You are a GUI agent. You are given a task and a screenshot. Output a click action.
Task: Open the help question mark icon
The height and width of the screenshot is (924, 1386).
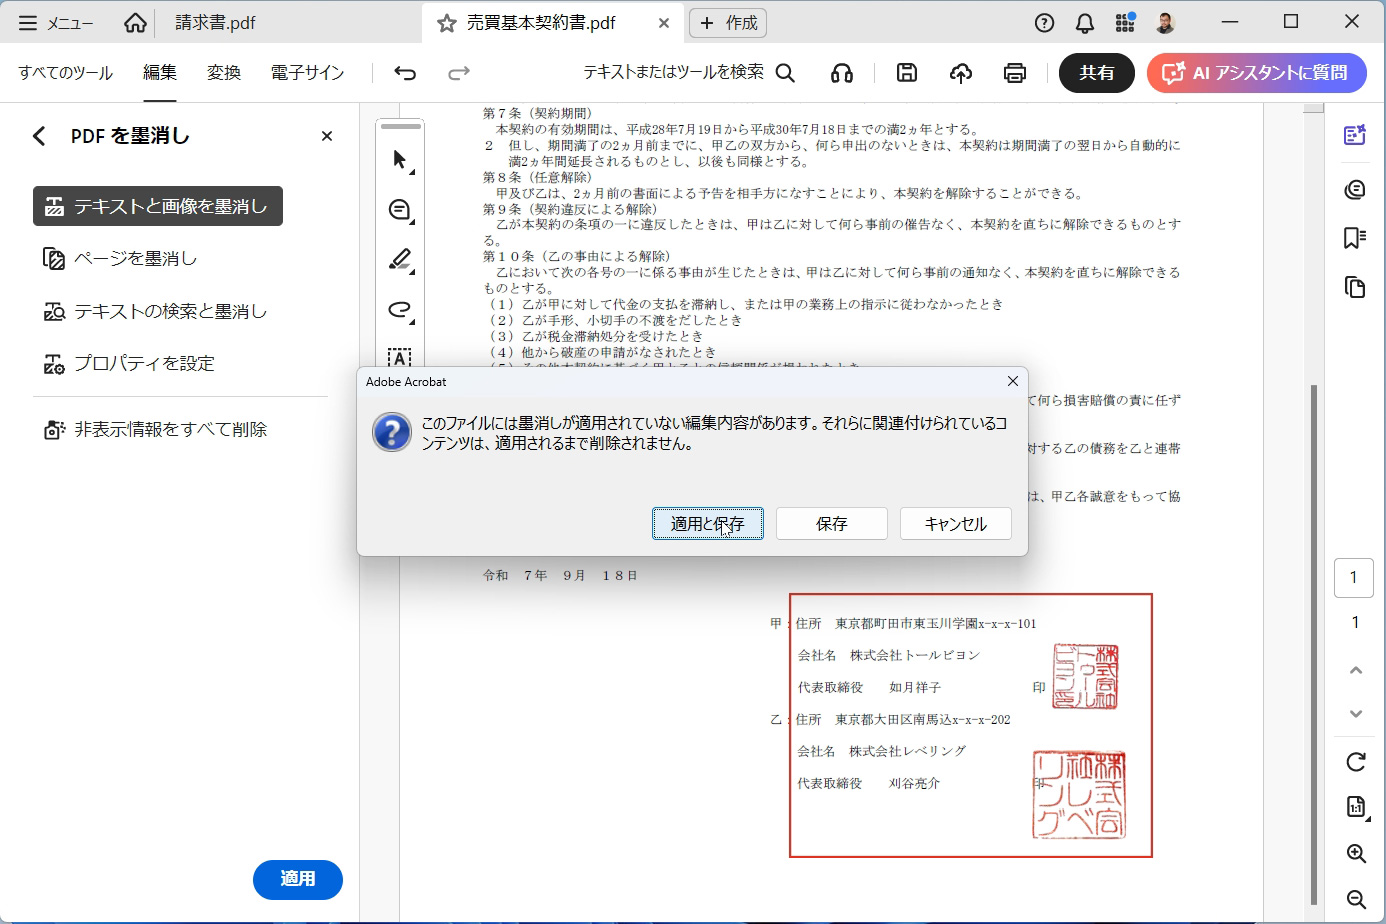point(1044,23)
